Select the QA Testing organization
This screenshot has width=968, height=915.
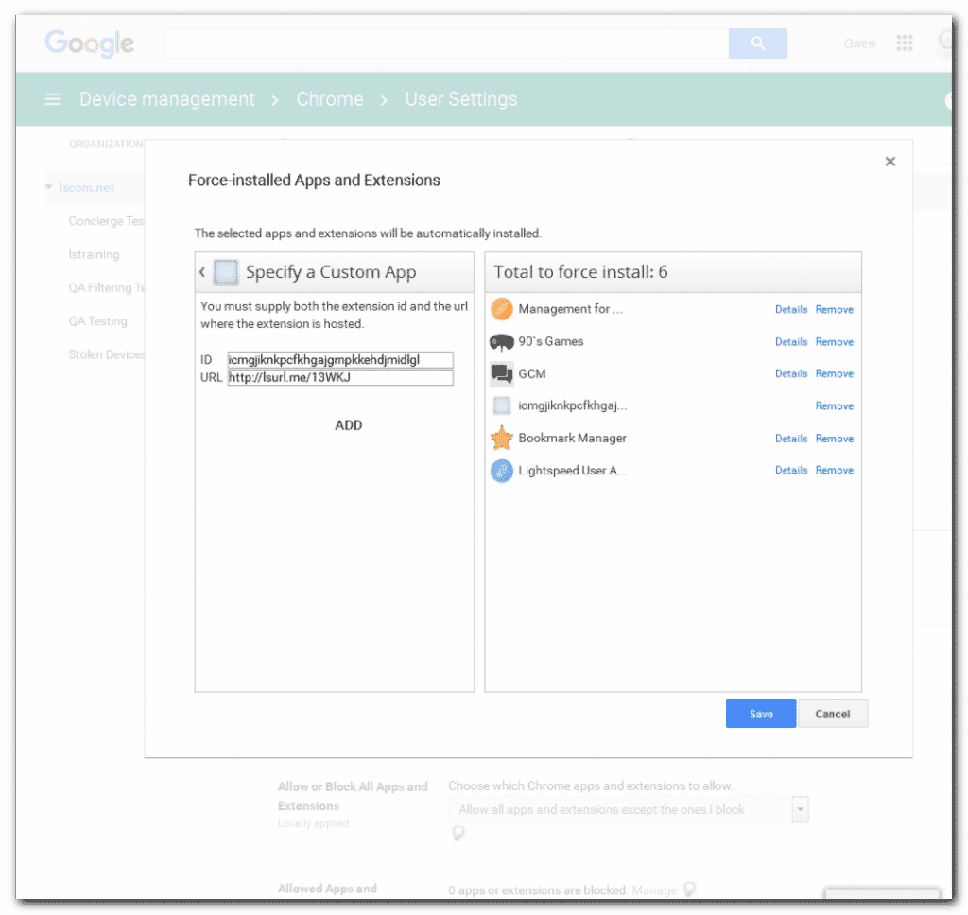pos(98,321)
